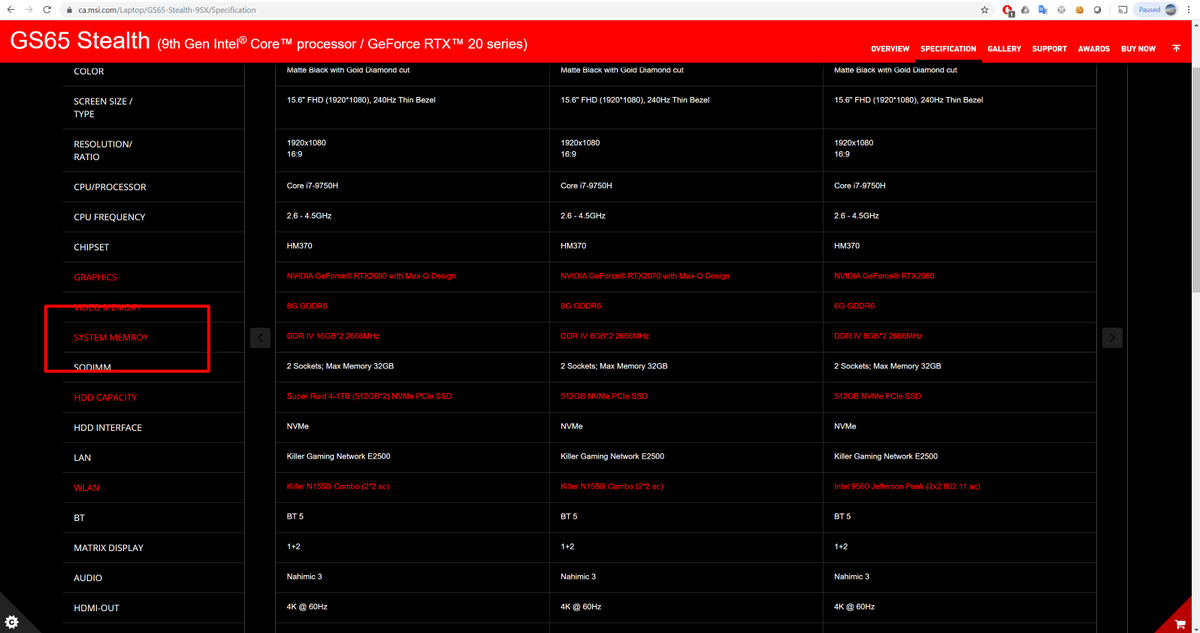1200x633 pixels.
Task: Open the Cast media icon
Action: [1122, 10]
